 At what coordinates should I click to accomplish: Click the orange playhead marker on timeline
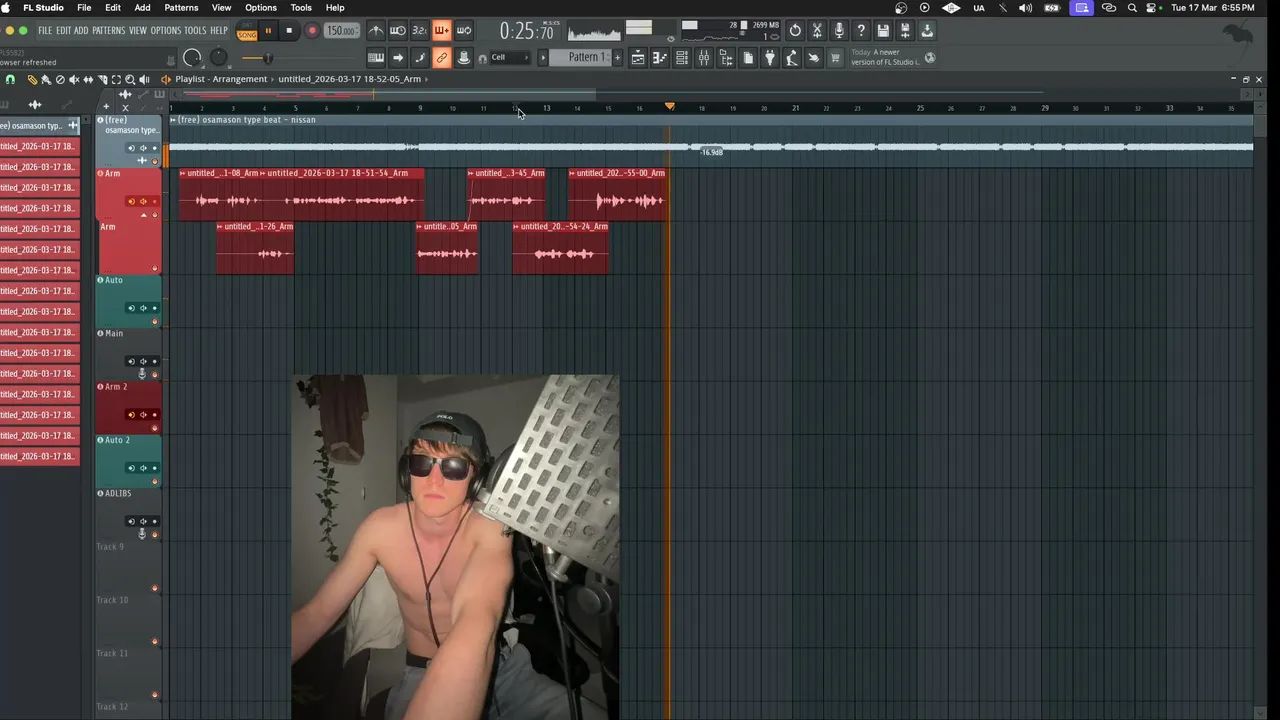[x=670, y=106]
